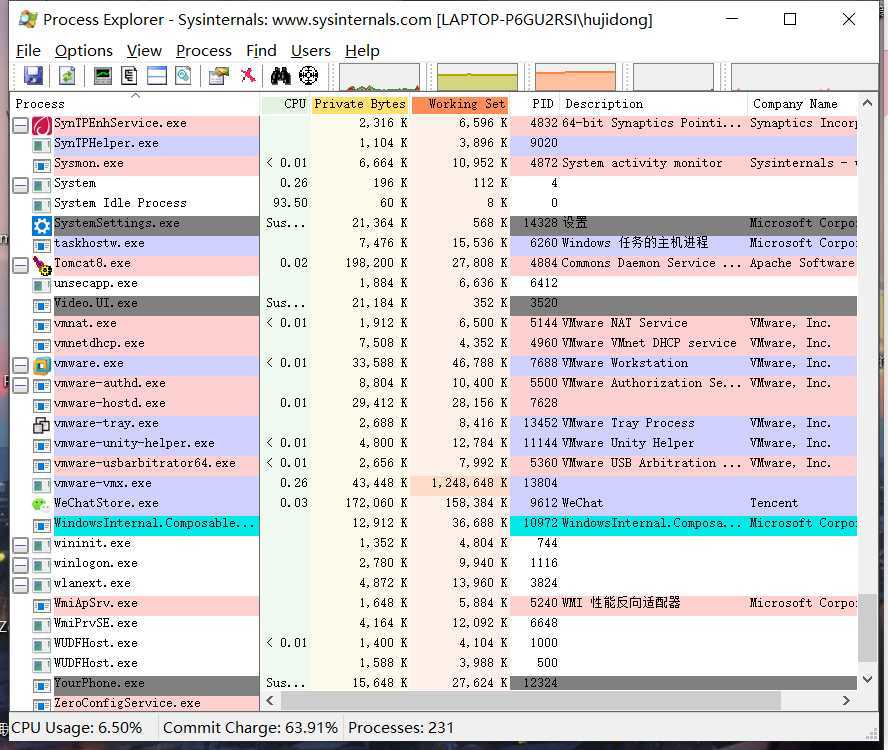
Task: Collapse the wlanext.exe tree node
Action: tap(20, 585)
